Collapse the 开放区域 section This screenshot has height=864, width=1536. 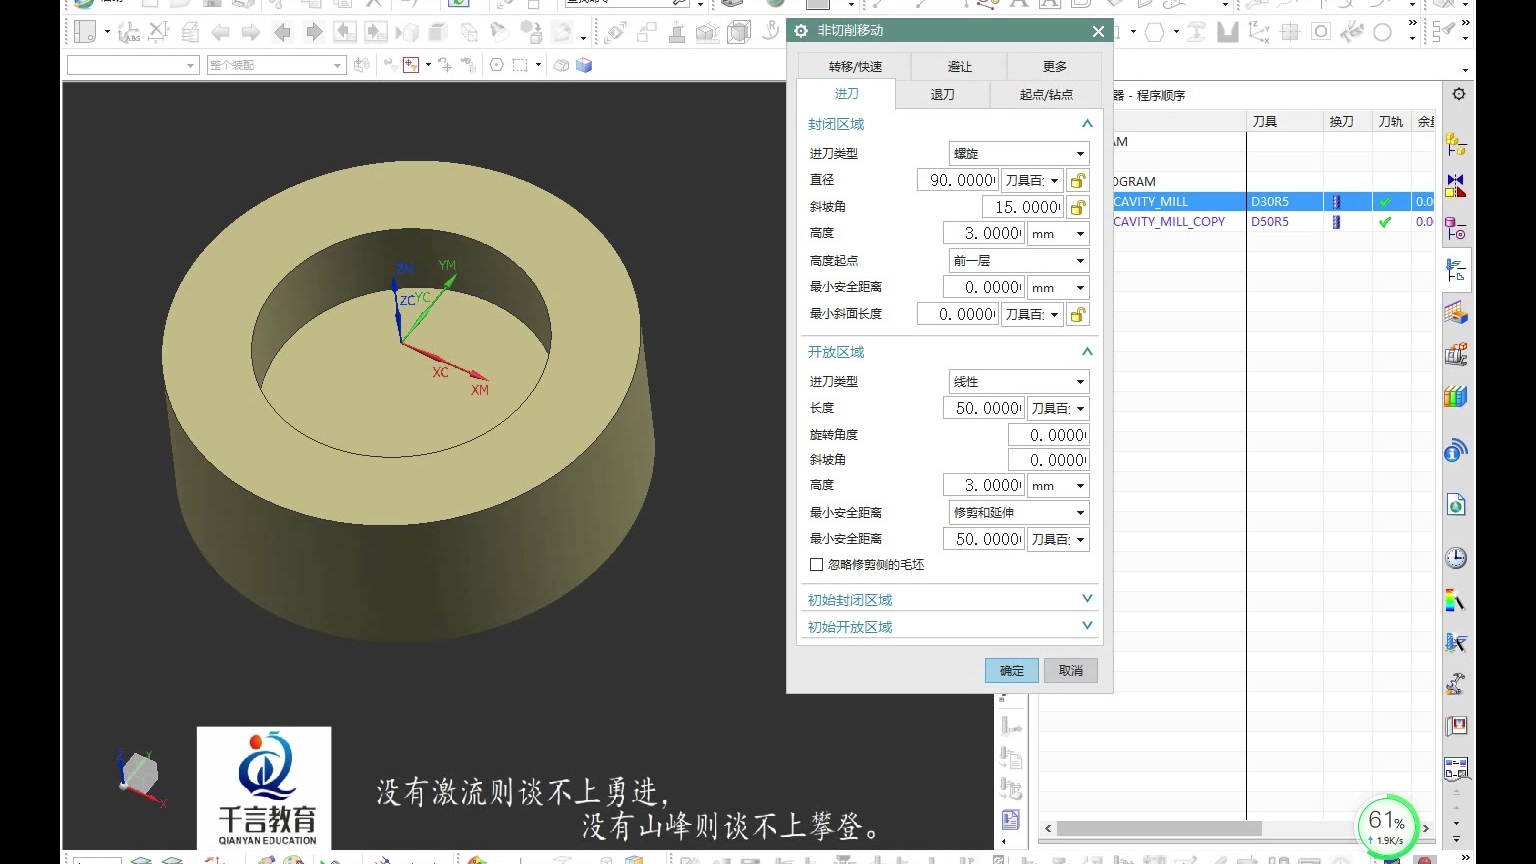tap(1087, 352)
